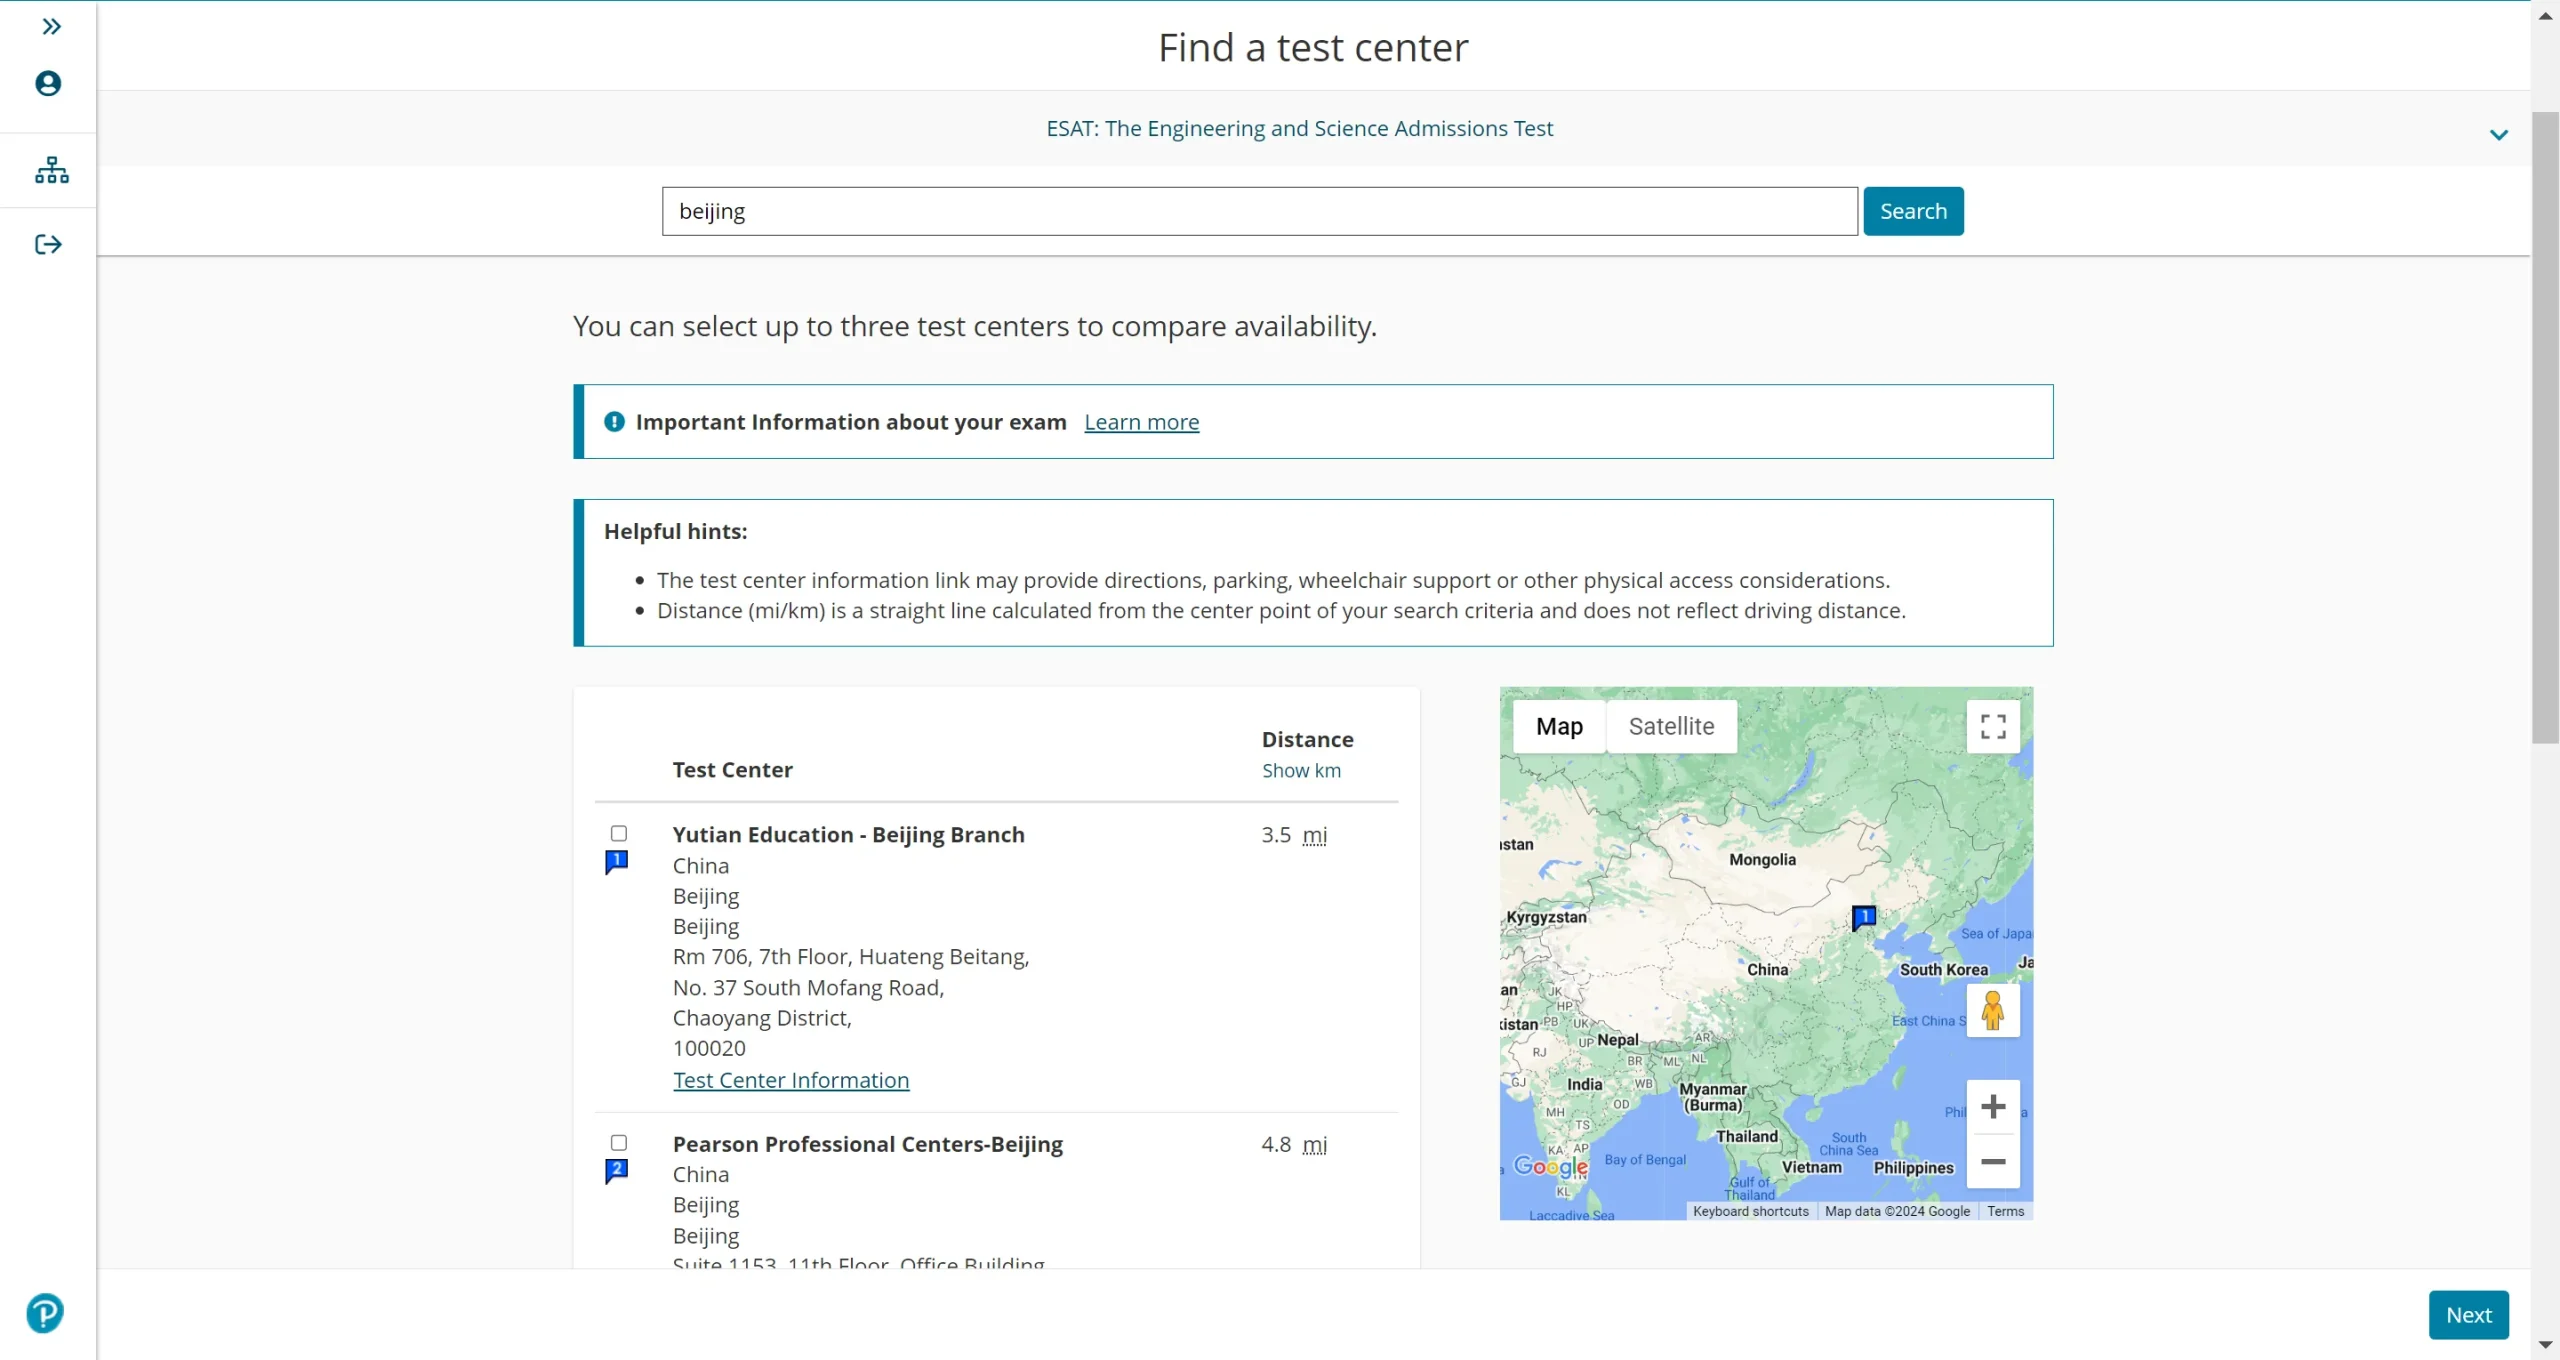Zoom in on the map
Image resolution: width=2560 pixels, height=1360 pixels.
coord(1993,1106)
